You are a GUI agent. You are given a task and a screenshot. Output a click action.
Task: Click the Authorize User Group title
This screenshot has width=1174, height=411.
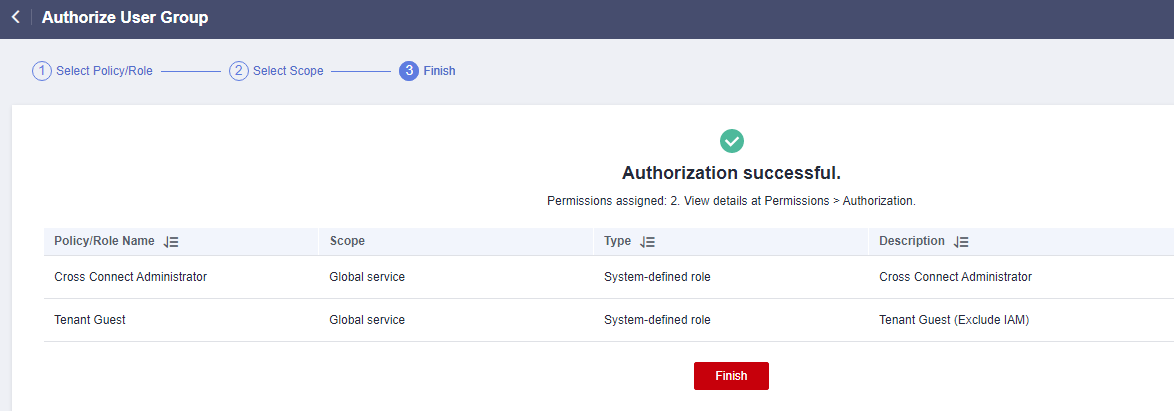(x=125, y=17)
